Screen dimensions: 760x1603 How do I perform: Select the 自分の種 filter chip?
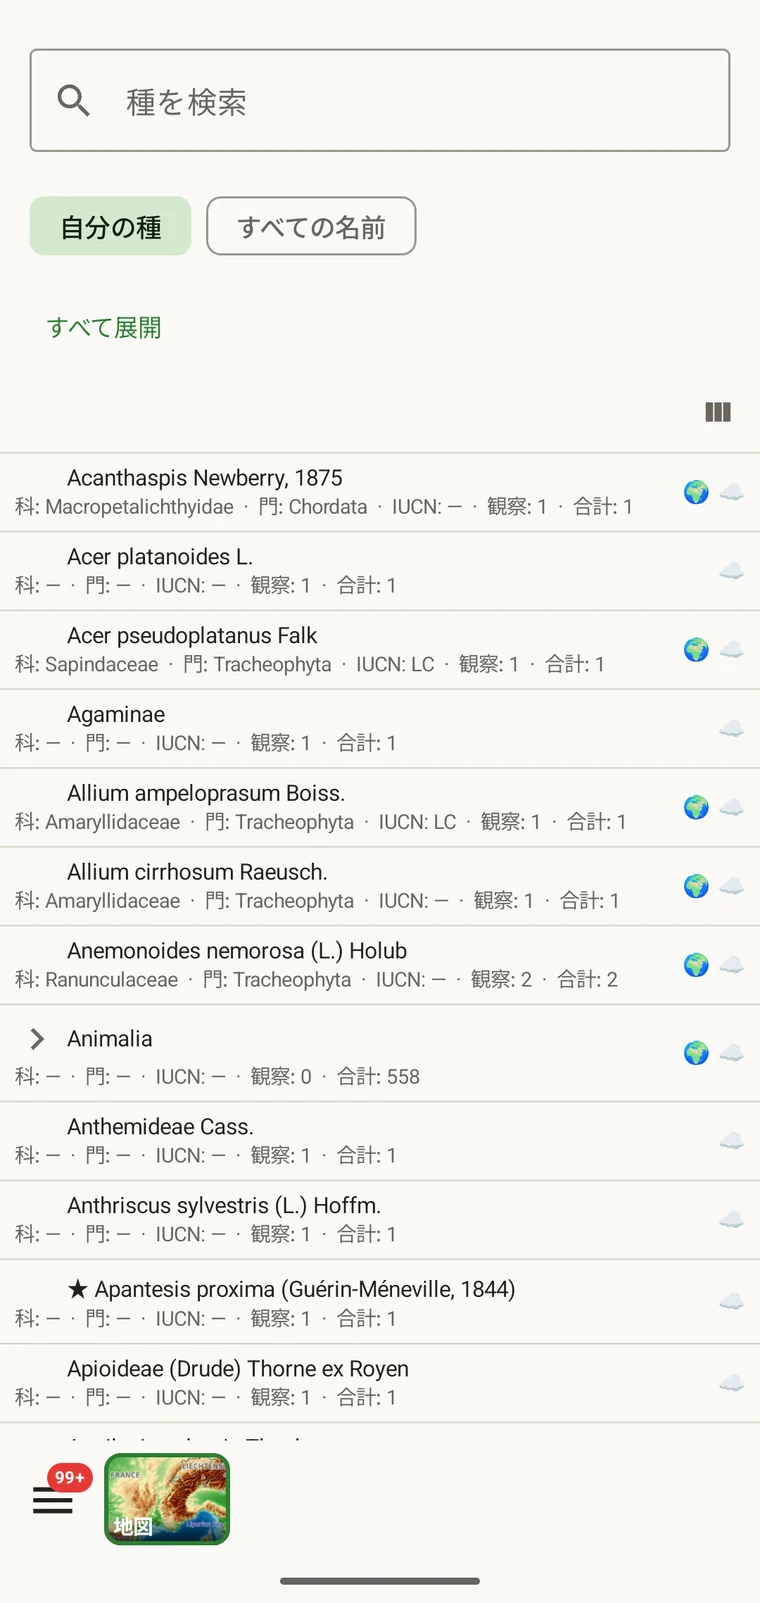click(x=110, y=226)
